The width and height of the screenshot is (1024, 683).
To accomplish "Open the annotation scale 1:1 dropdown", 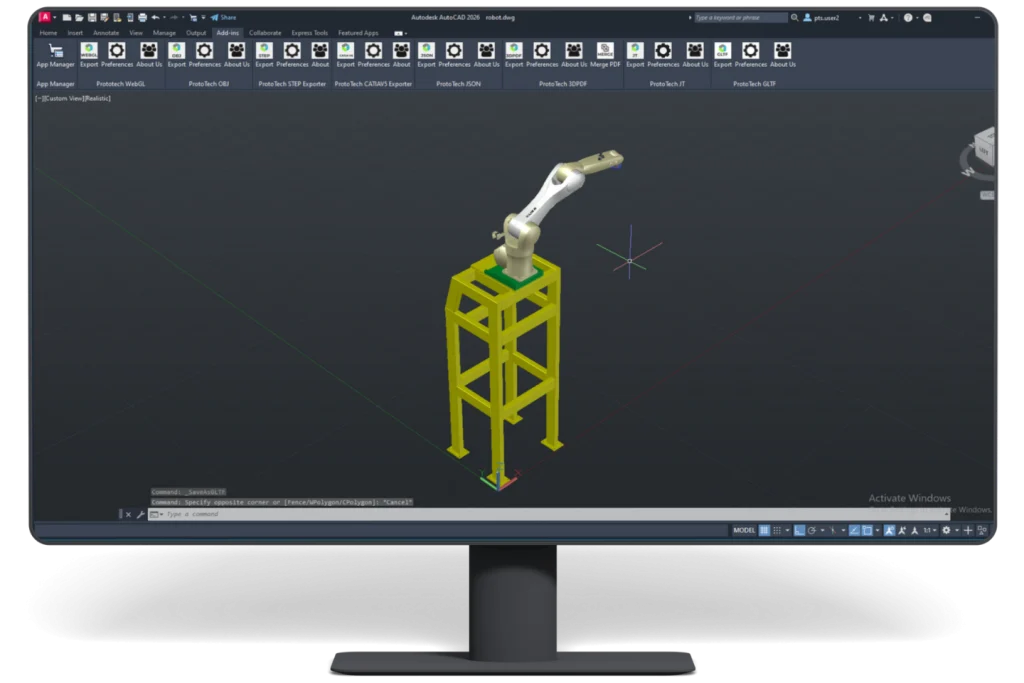I will point(931,530).
